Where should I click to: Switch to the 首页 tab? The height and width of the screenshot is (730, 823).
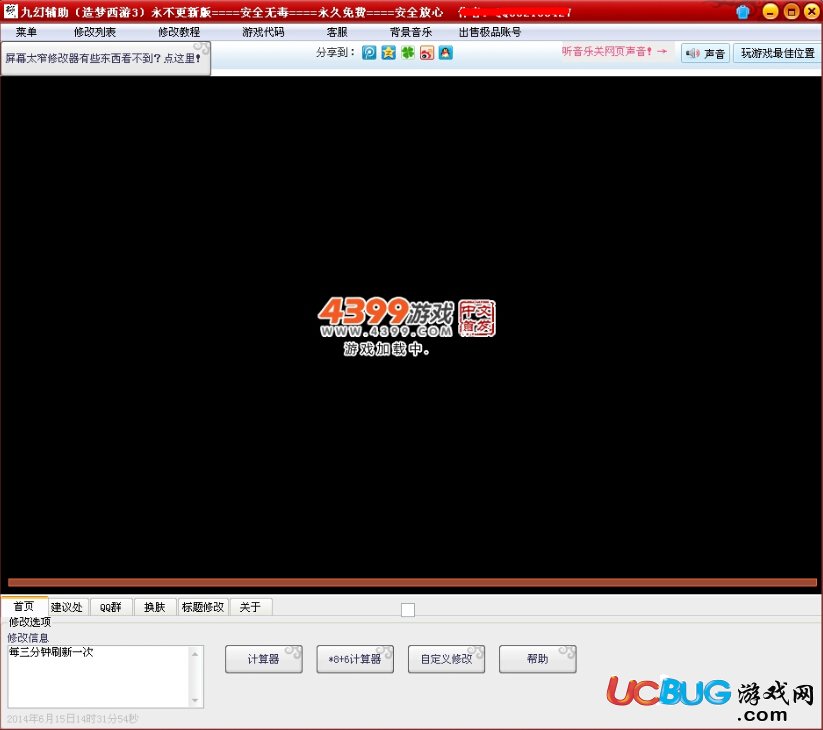point(24,607)
